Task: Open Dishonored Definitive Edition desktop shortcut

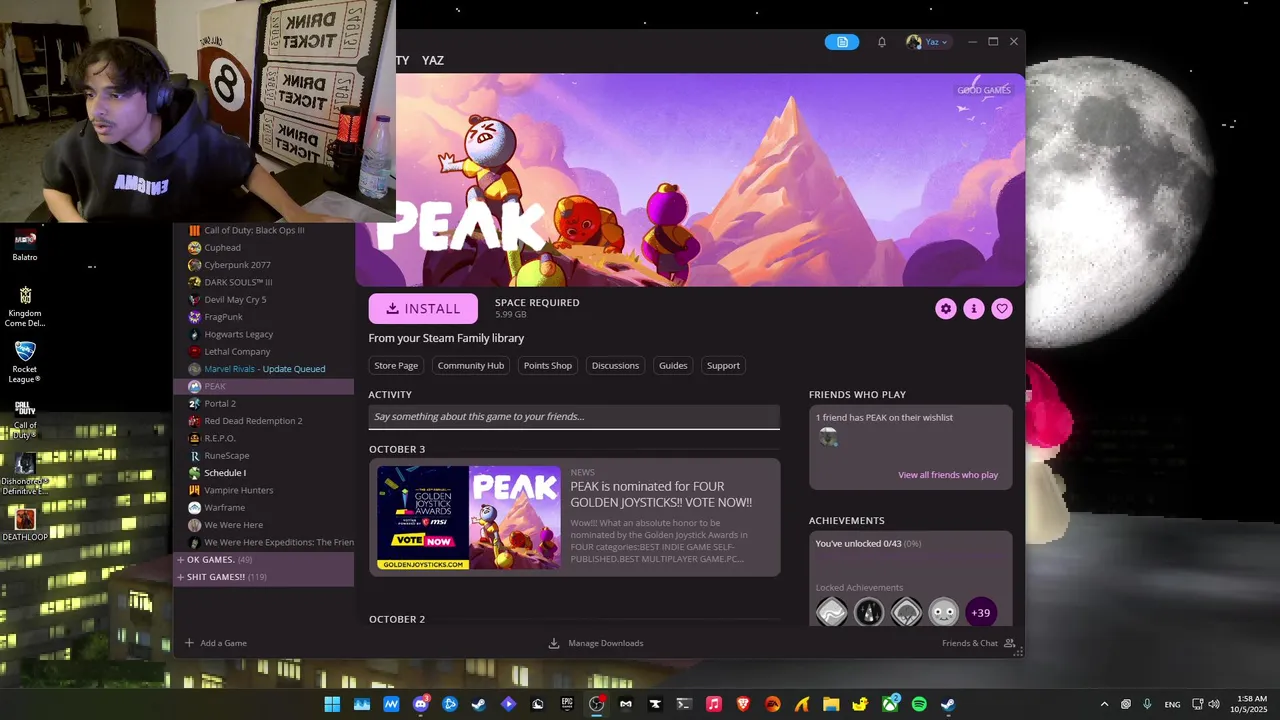Action: (x=25, y=474)
